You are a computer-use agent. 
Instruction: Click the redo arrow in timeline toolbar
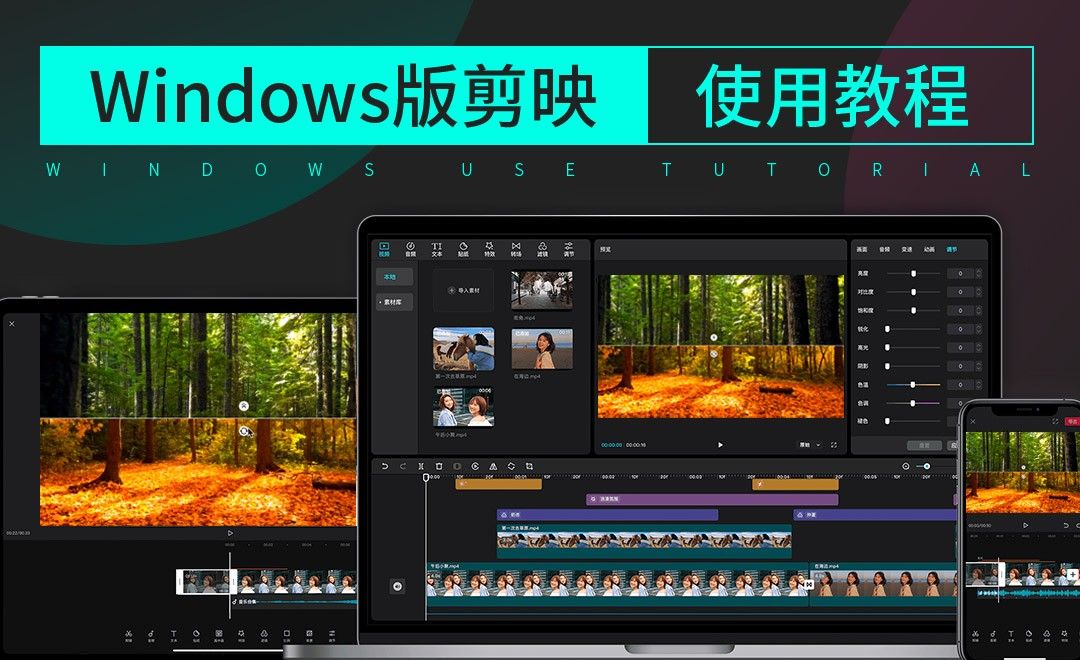click(403, 466)
